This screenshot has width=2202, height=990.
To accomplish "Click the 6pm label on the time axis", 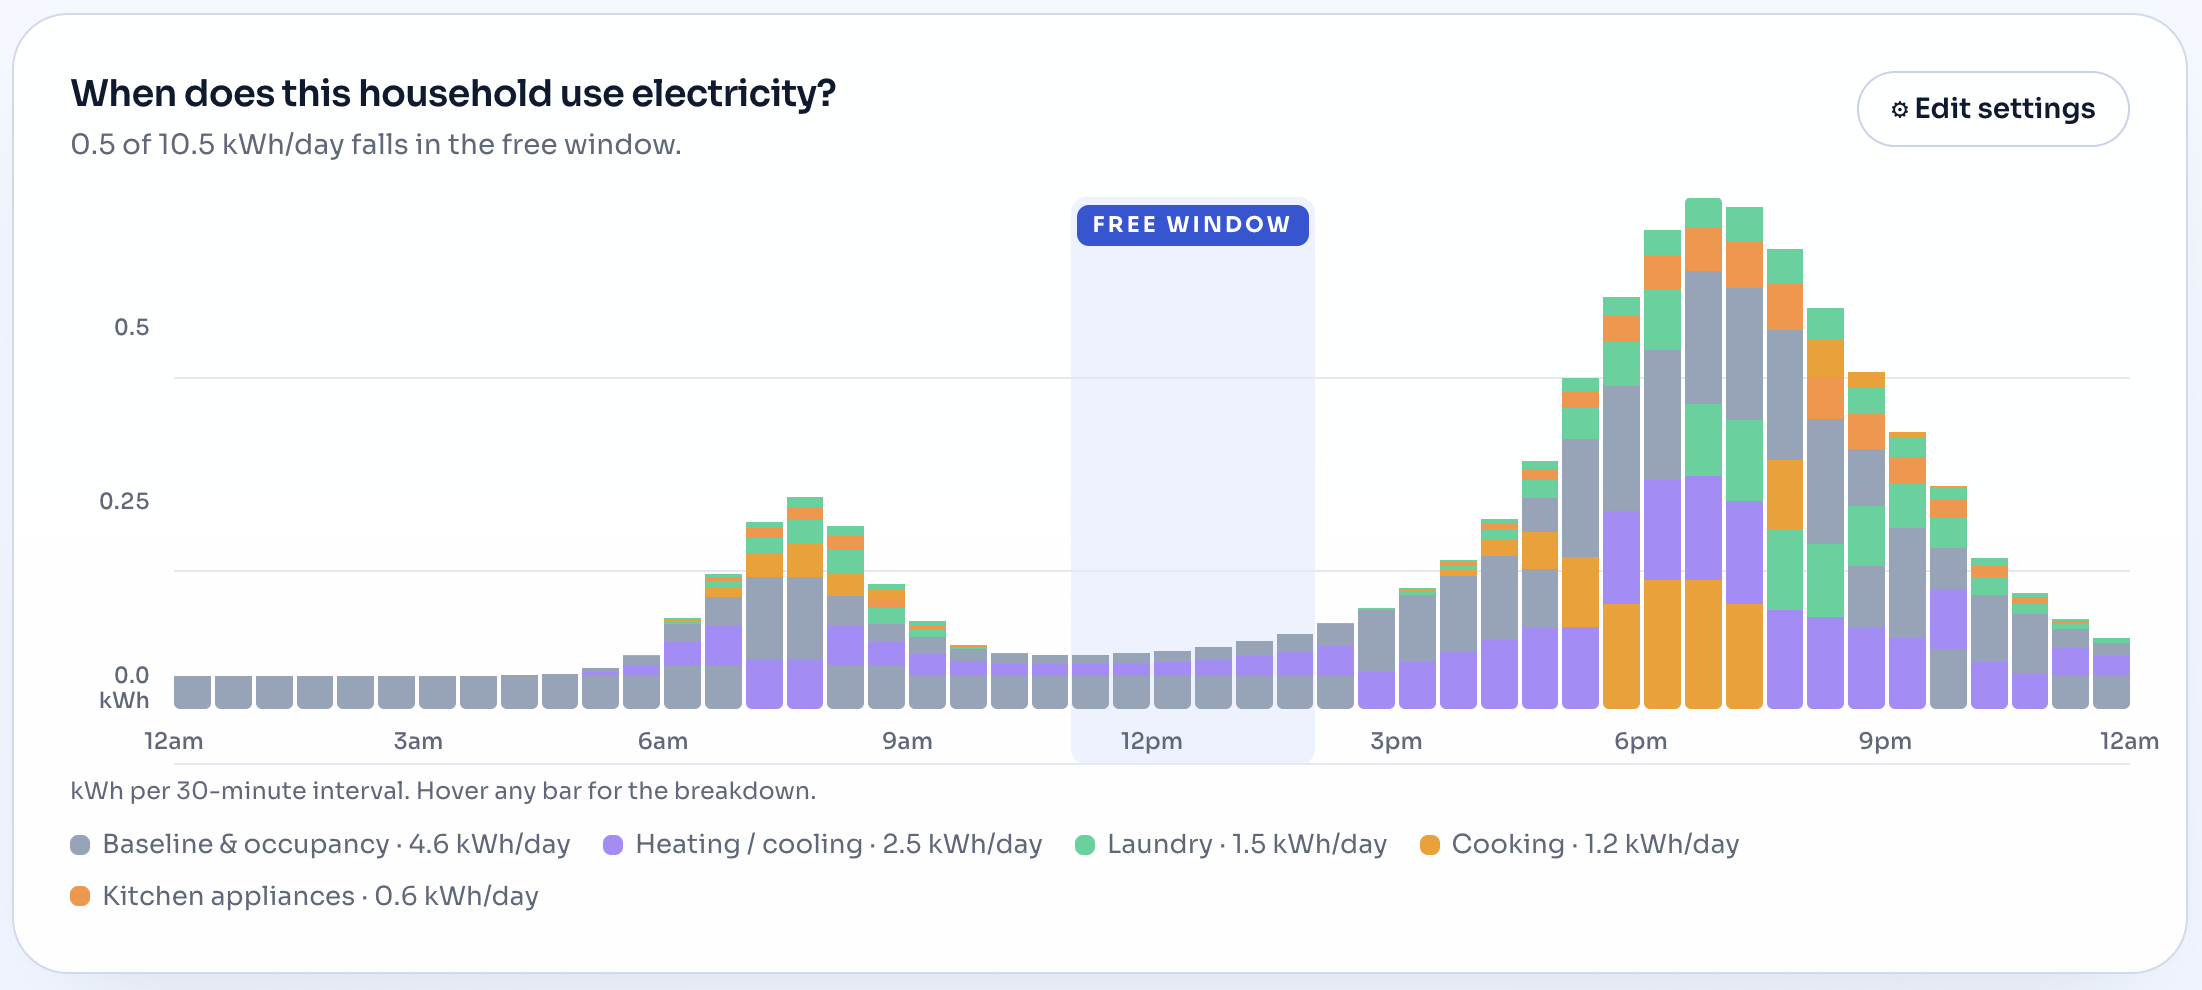I will pyautogui.click(x=1640, y=741).
